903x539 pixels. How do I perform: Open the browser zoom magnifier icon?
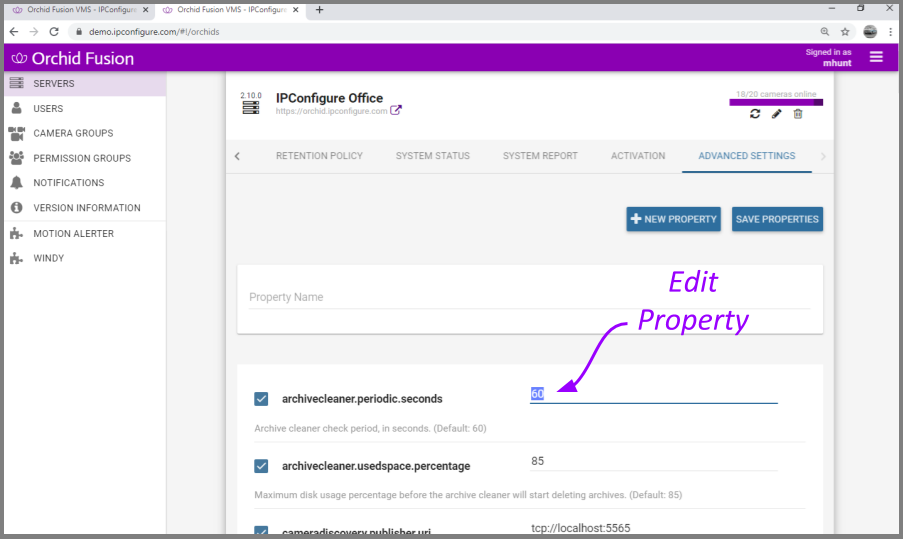825,32
